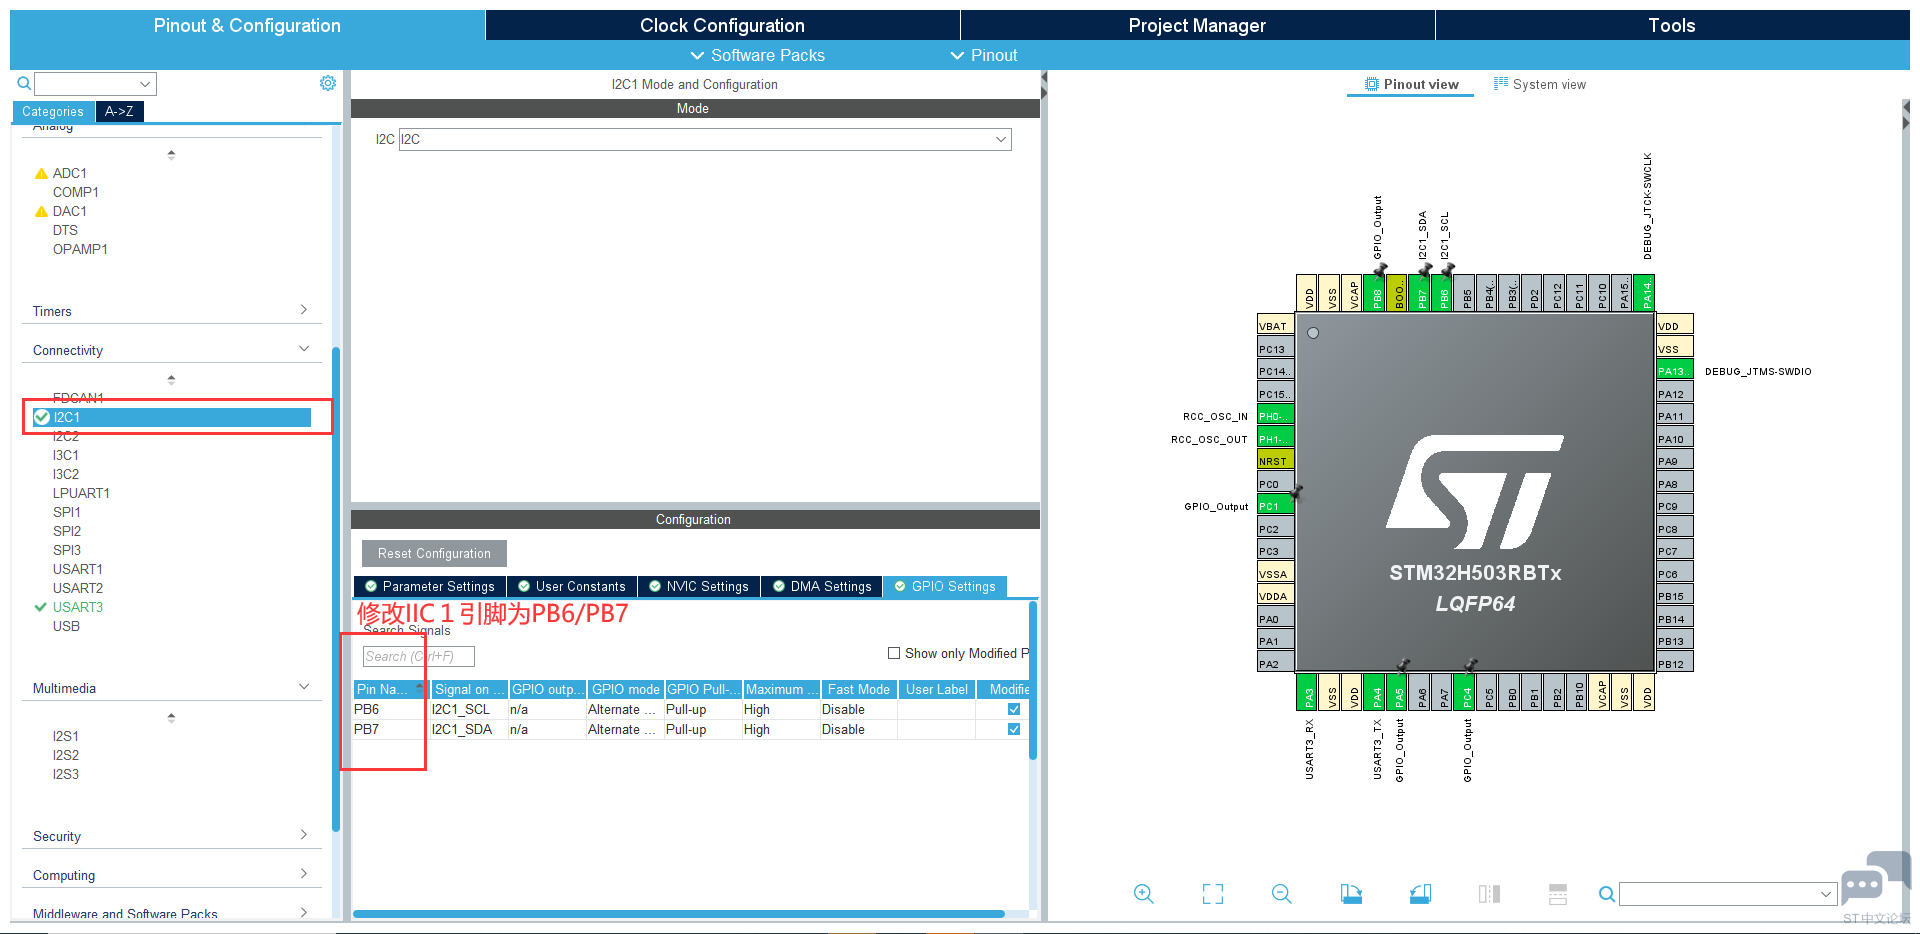Screen dimensions: 1920x934
Task: Select OPAMP1 in the Analog list
Action: coord(80,249)
